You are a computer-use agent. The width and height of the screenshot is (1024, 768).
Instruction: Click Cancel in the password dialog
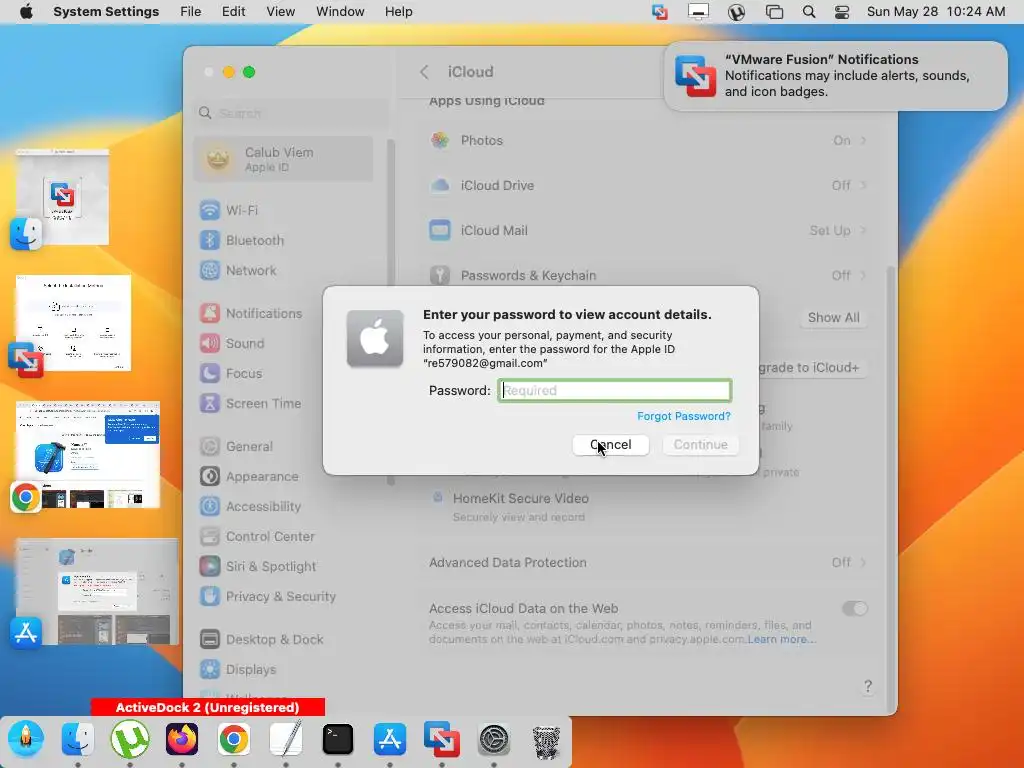(610, 445)
